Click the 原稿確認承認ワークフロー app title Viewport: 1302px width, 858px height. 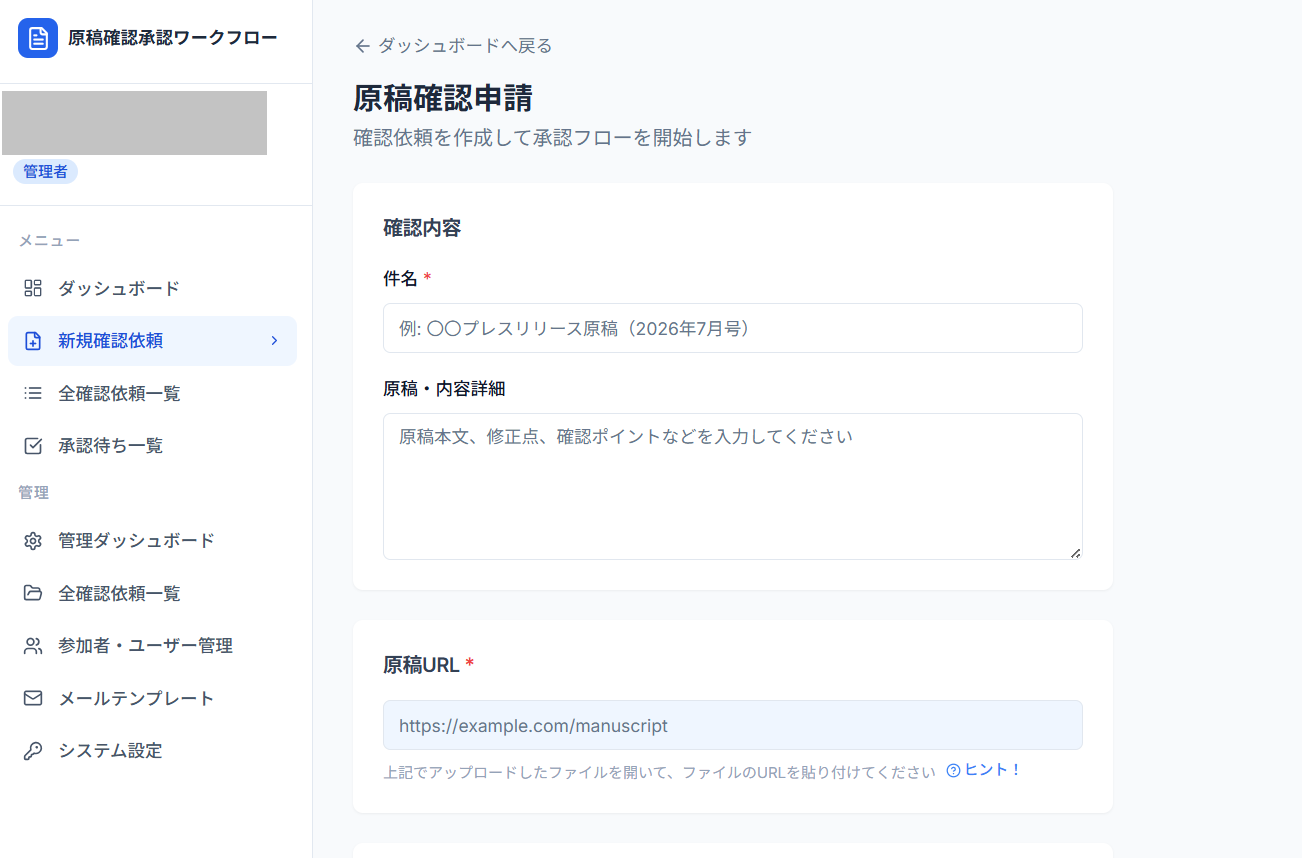[x=173, y=38]
